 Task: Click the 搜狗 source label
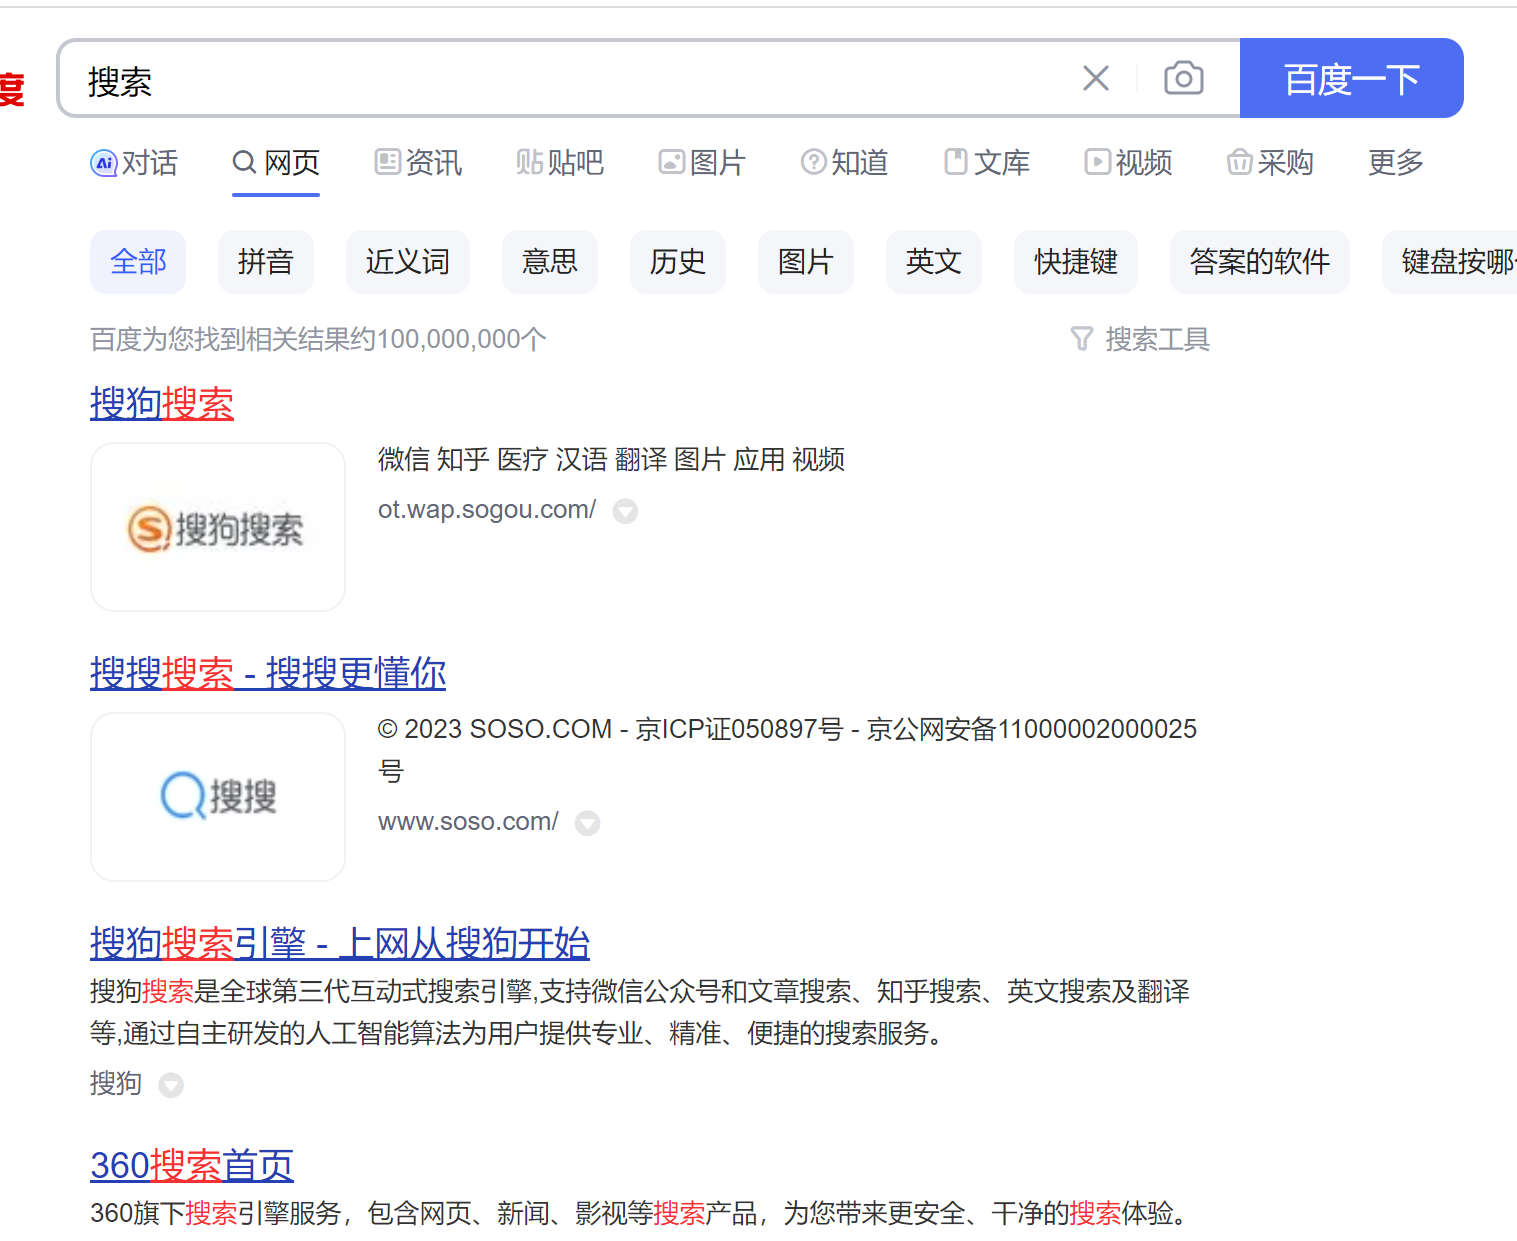coord(116,1084)
